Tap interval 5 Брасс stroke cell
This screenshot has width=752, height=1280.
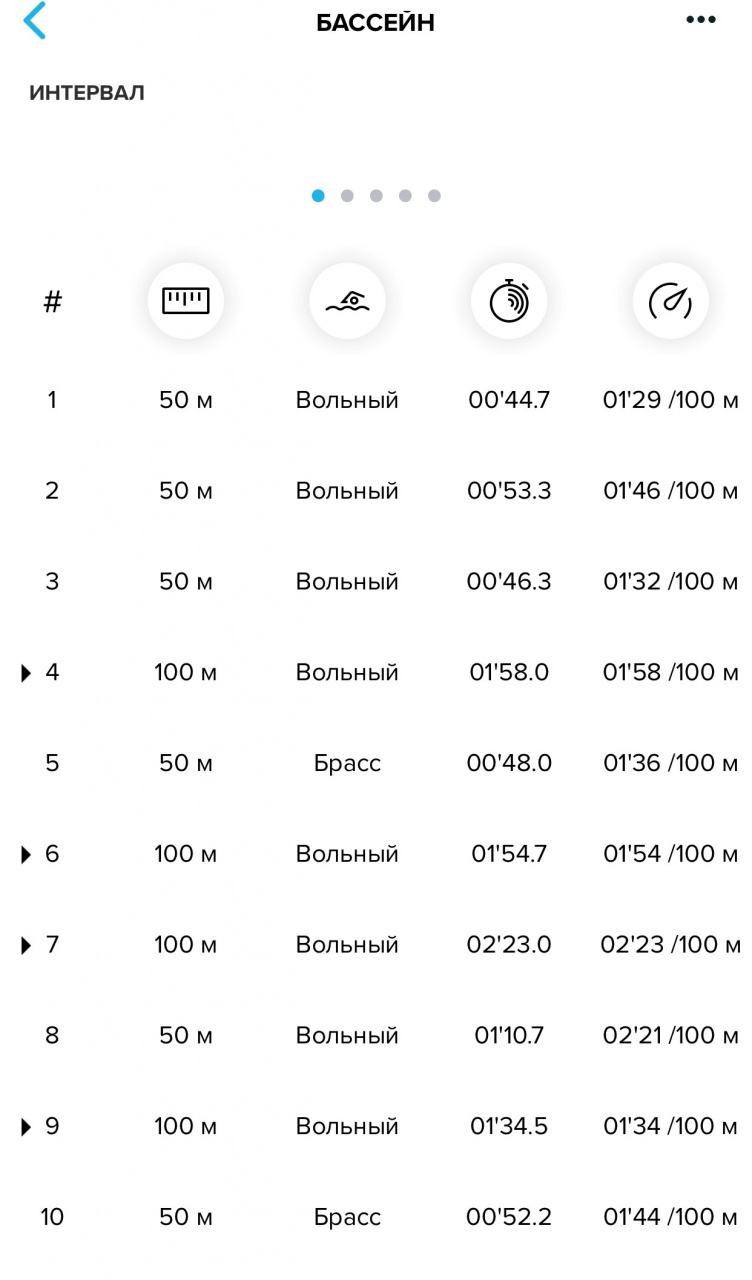(347, 763)
